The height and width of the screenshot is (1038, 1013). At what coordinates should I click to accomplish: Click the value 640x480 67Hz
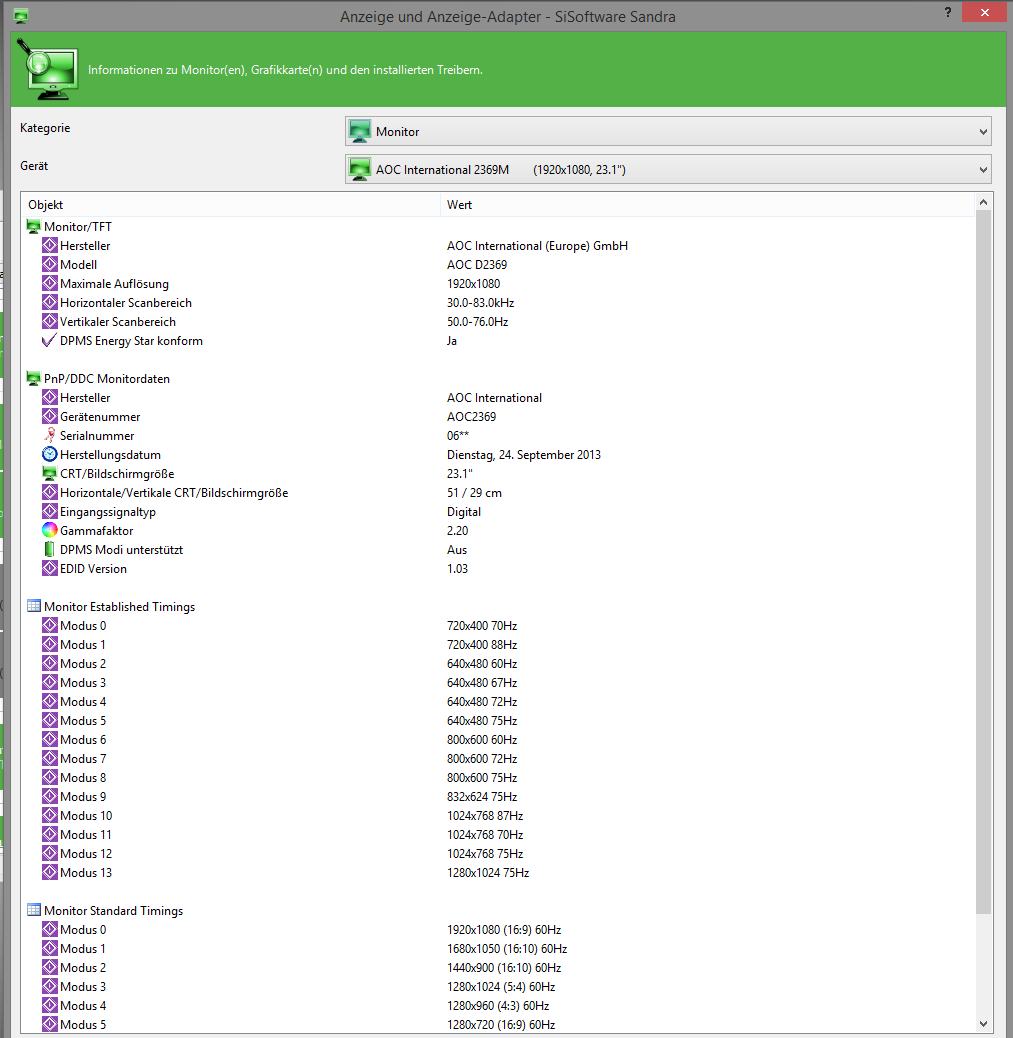482,683
